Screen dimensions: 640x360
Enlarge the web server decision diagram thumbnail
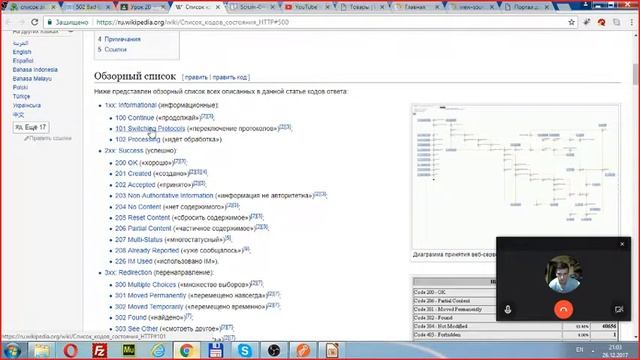click(x=516, y=177)
